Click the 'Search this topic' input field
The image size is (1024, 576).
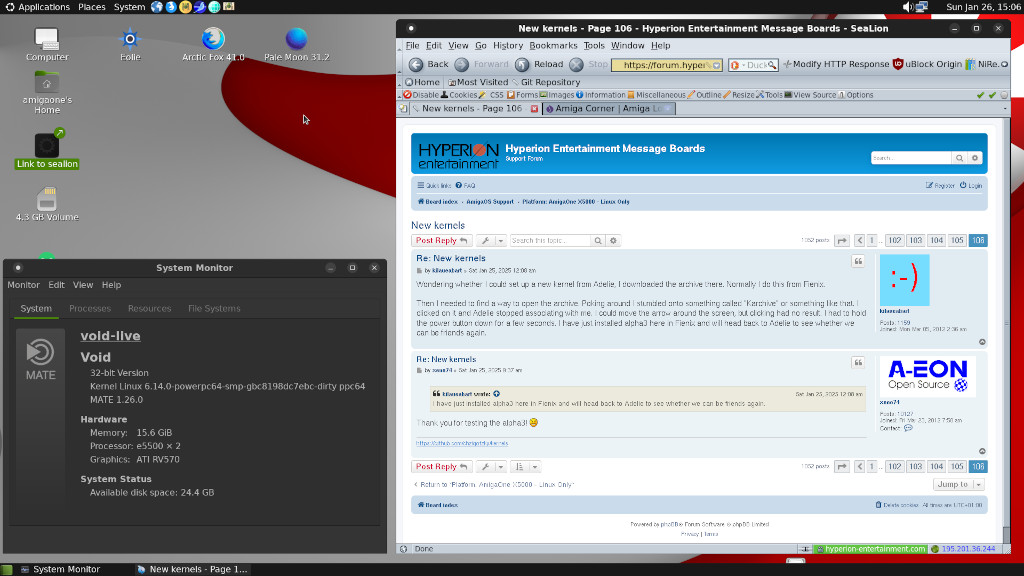tap(550, 240)
